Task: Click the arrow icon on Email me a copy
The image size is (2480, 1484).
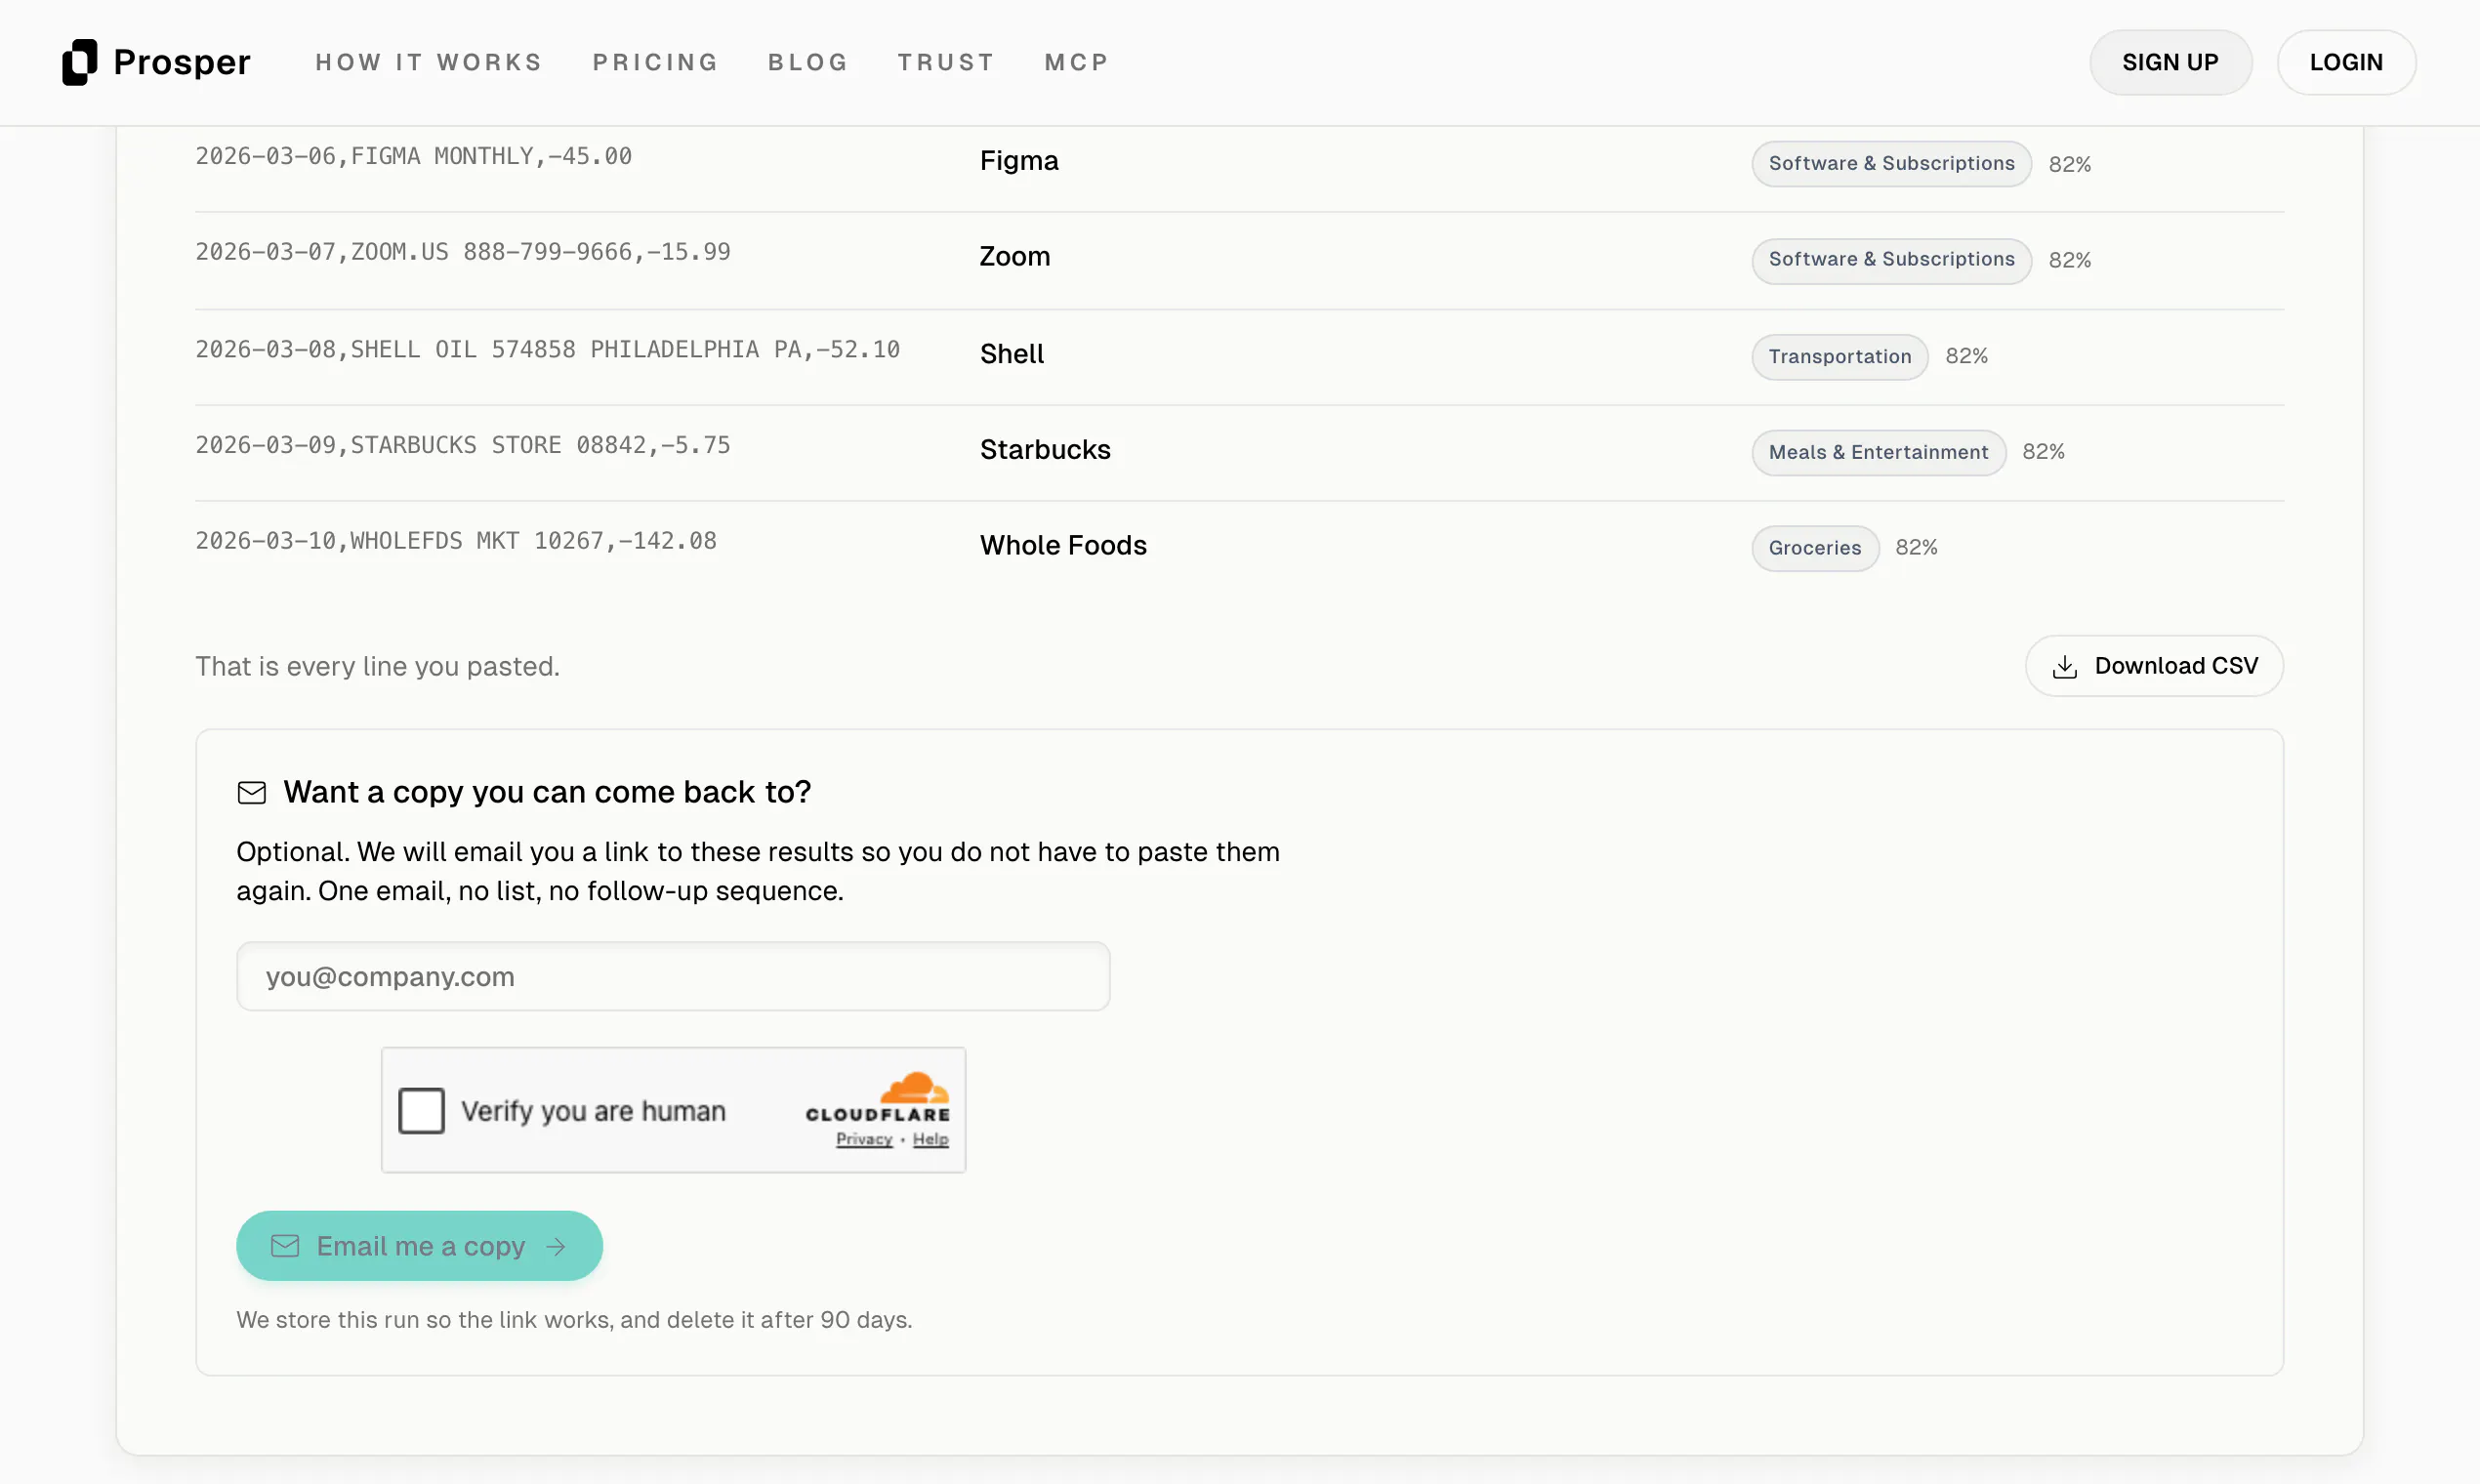Action: (556, 1247)
